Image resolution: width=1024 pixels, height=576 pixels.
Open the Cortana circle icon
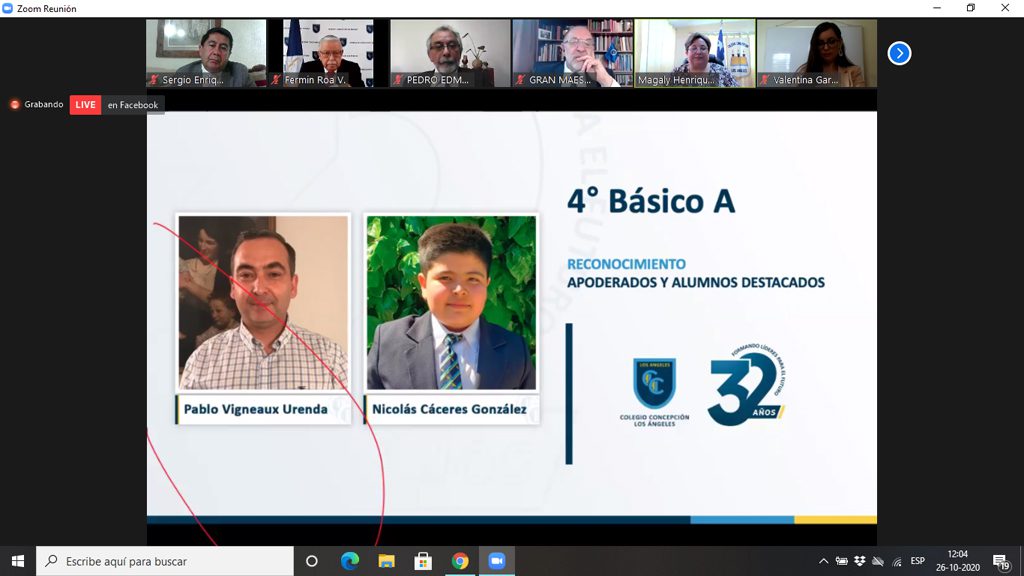tap(311, 561)
